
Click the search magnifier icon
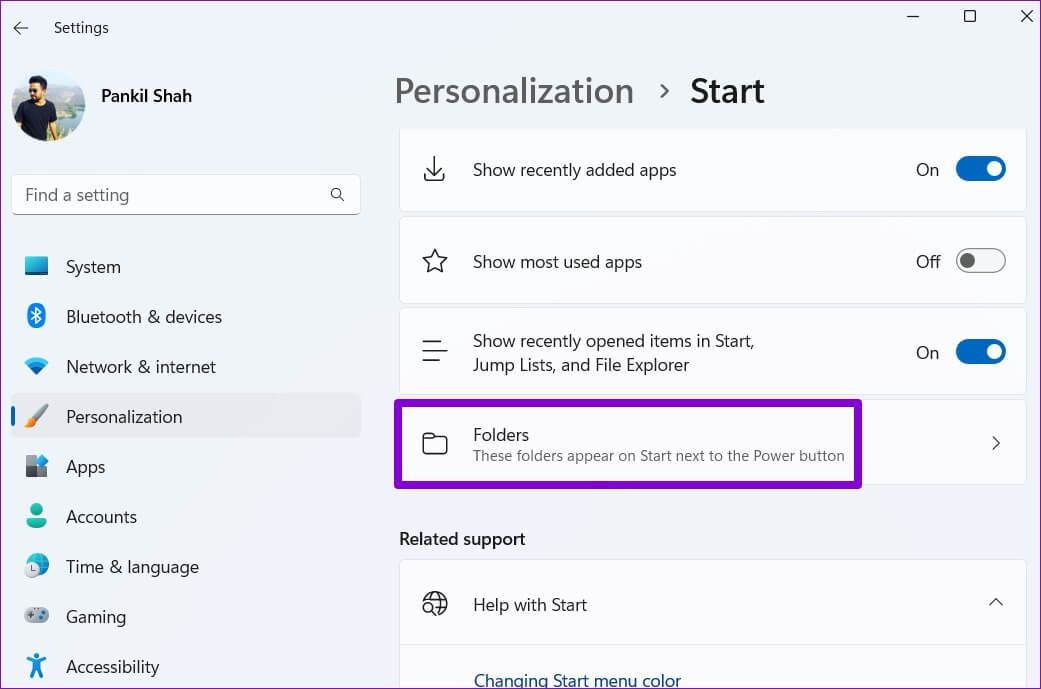337,194
